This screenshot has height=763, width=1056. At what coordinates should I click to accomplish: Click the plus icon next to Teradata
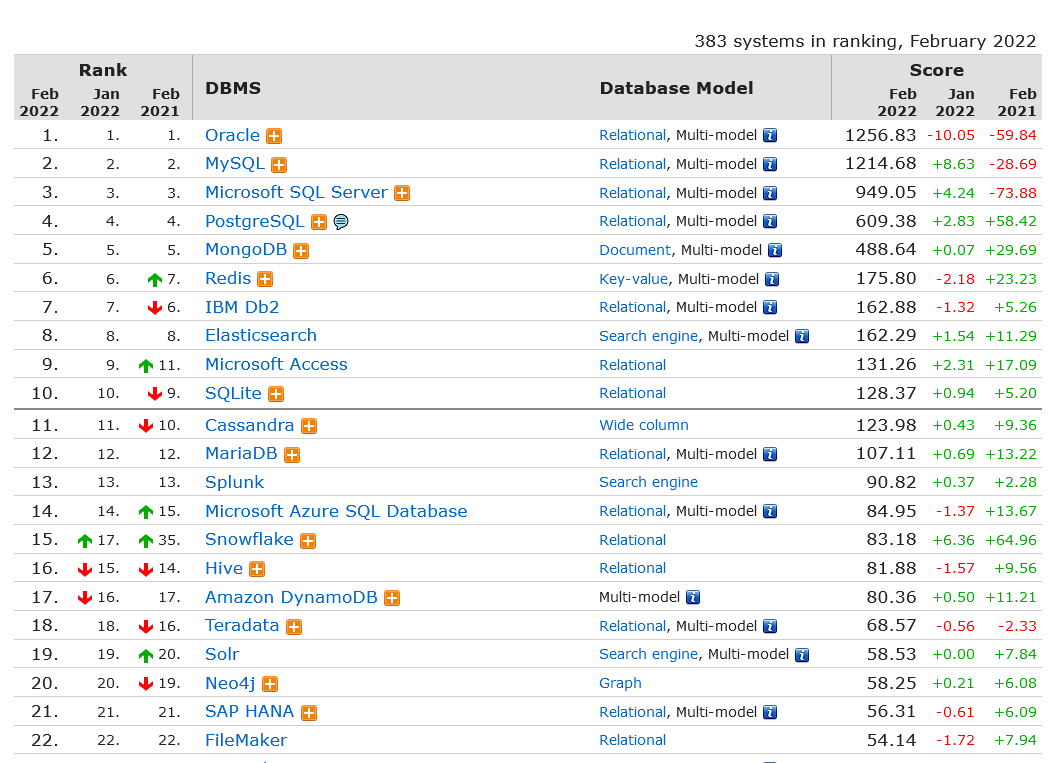coord(294,627)
